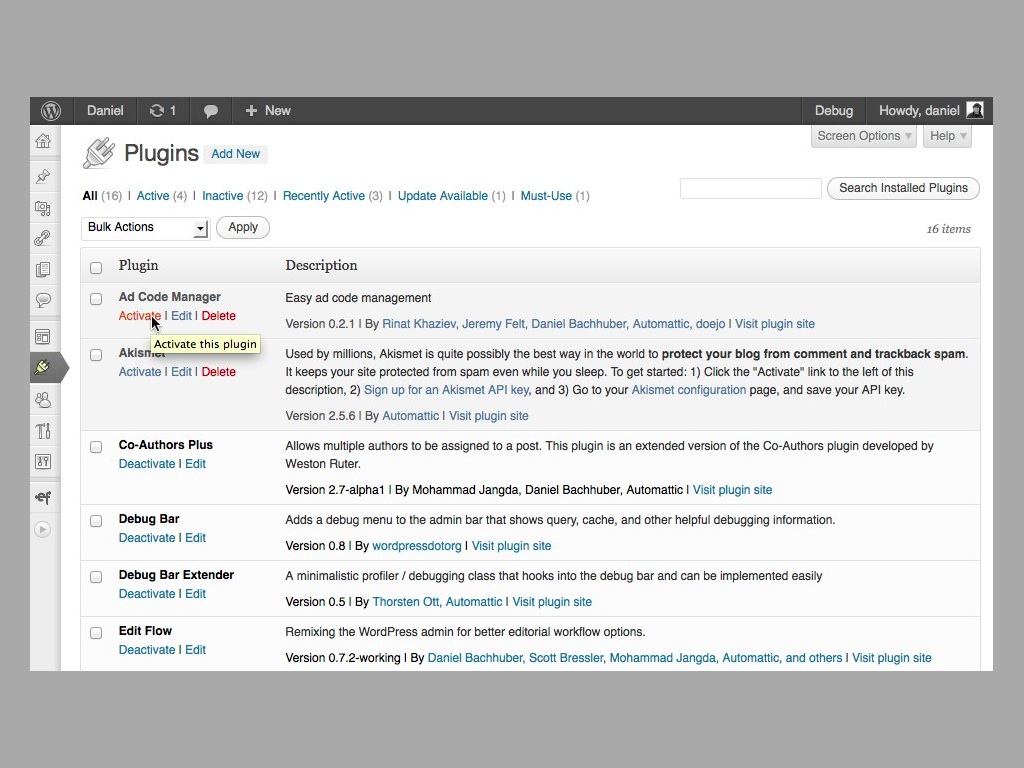Viewport: 1024px width, 768px height.
Task: Click the Description column header
Action: [x=321, y=265]
